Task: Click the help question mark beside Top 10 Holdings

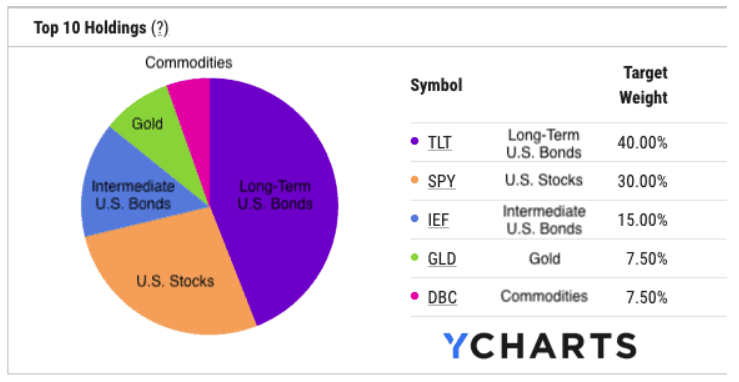Action: [x=160, y=28]
